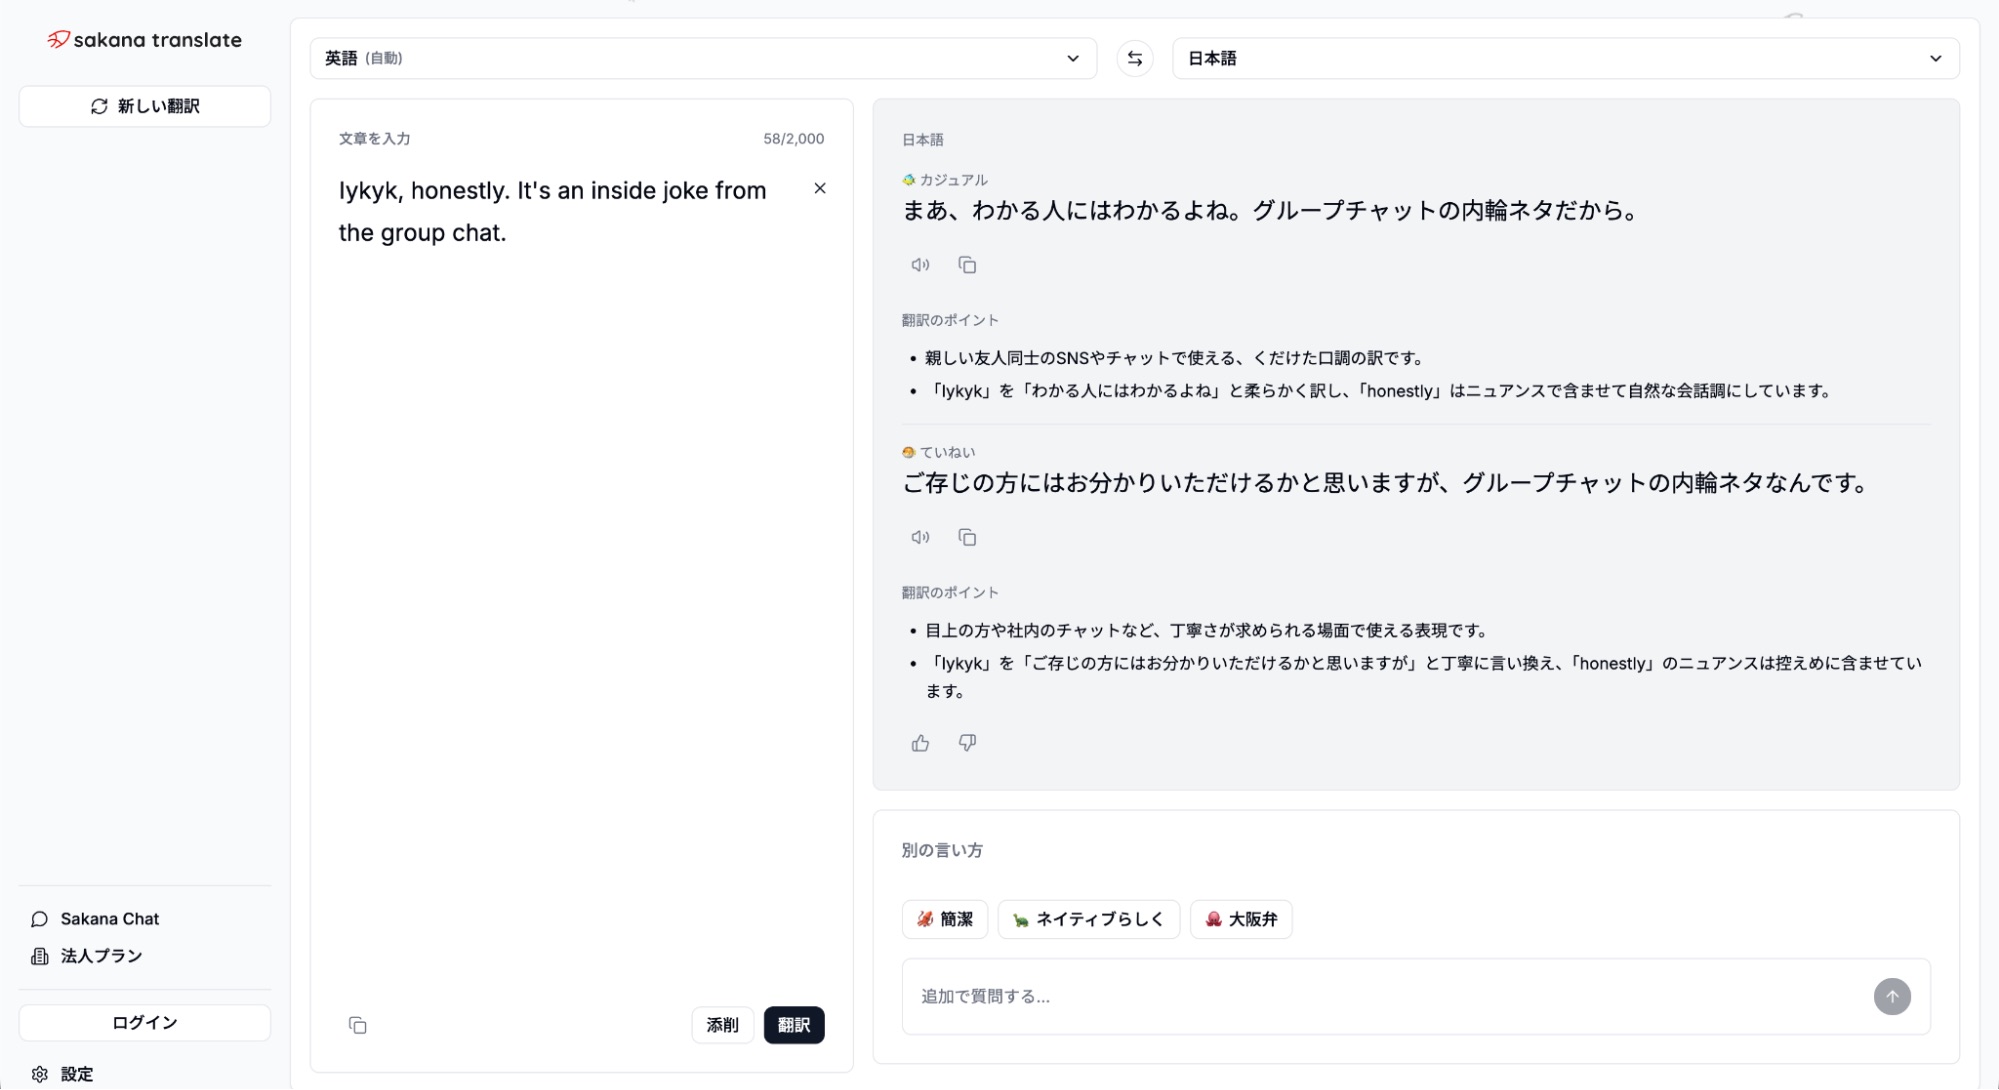Screen dimensions: 1999x1090
Task: Play audio for the casual translation
Action: 920,265
